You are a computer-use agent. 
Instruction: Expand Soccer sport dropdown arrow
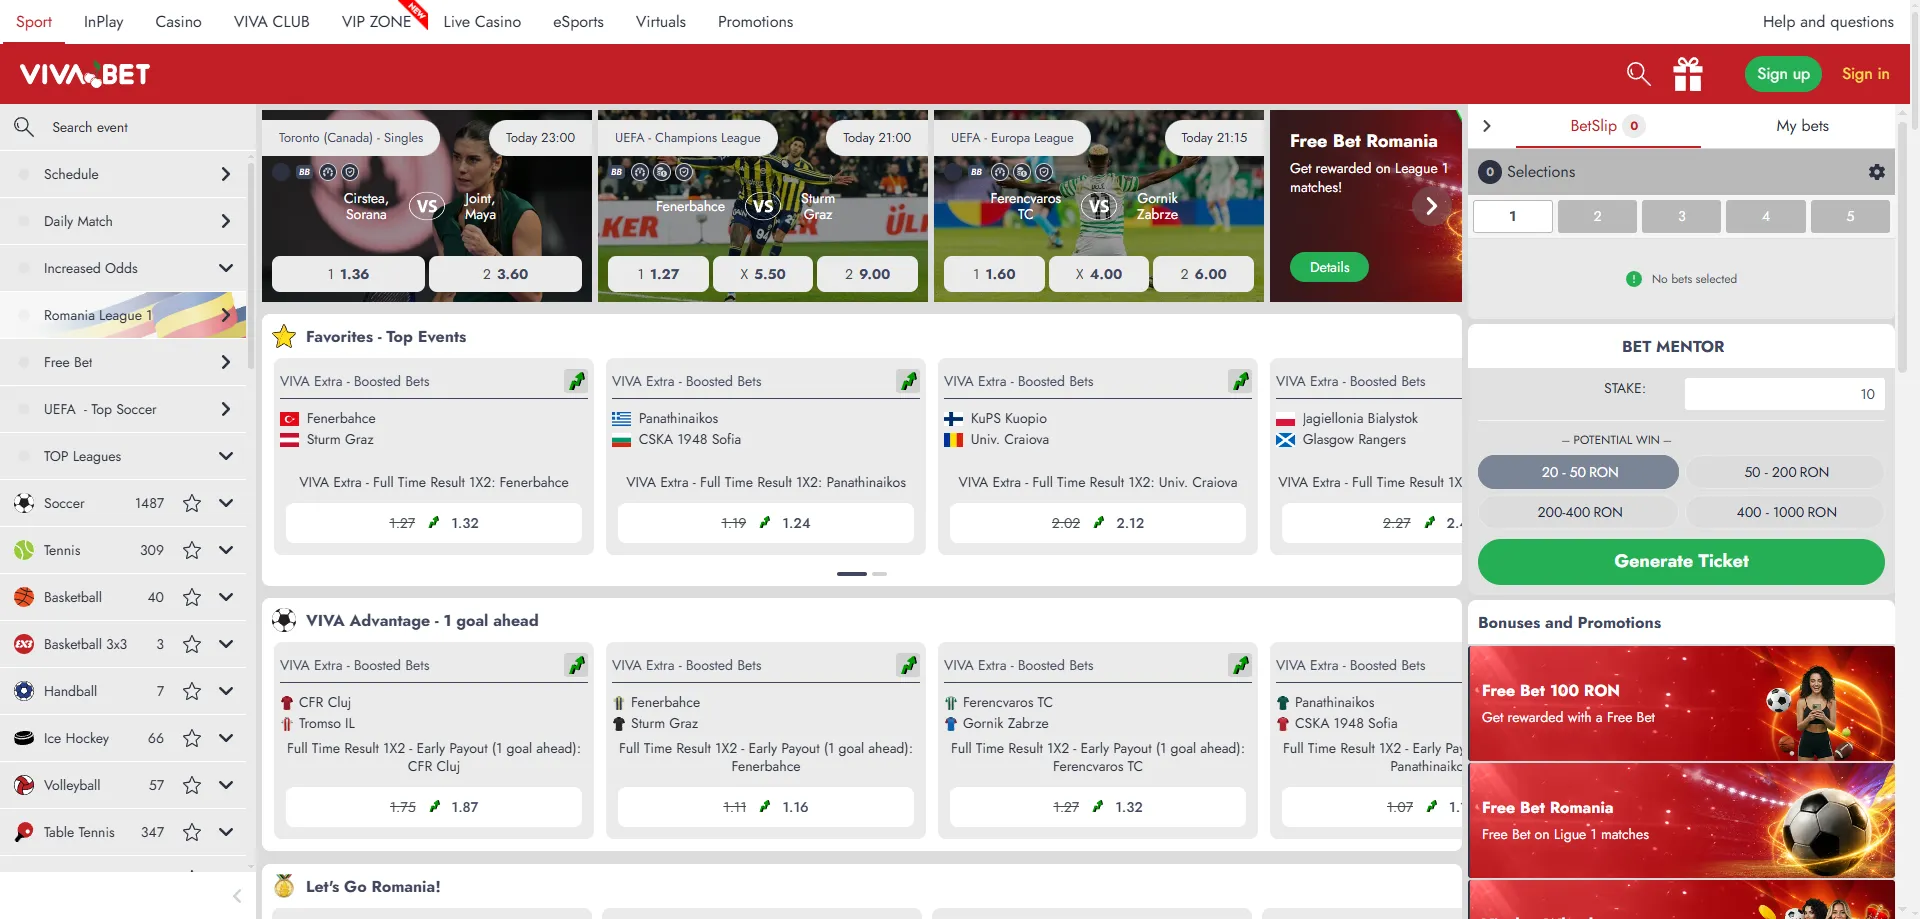point(226,503)
